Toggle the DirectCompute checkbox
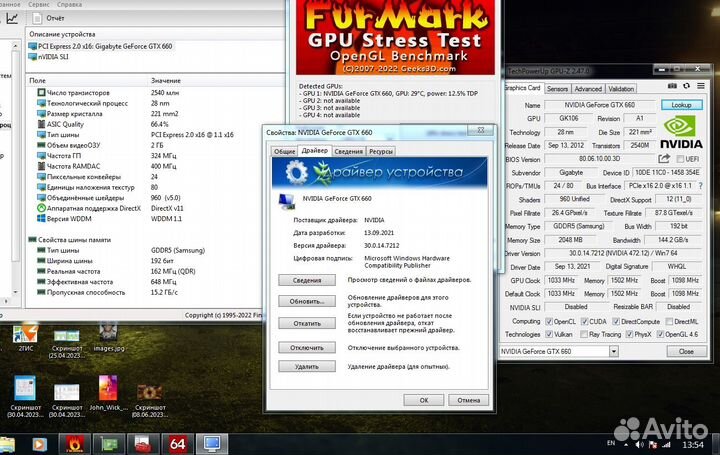 [616, 321]
